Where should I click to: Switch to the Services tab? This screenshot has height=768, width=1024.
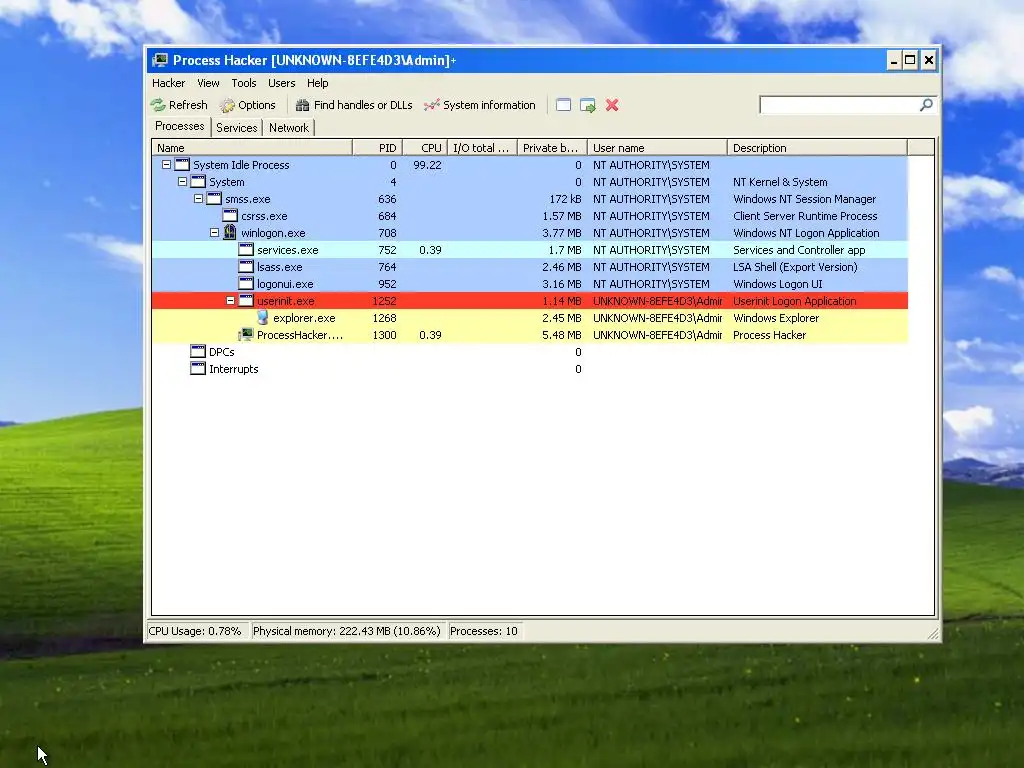[x=236, y=128]
